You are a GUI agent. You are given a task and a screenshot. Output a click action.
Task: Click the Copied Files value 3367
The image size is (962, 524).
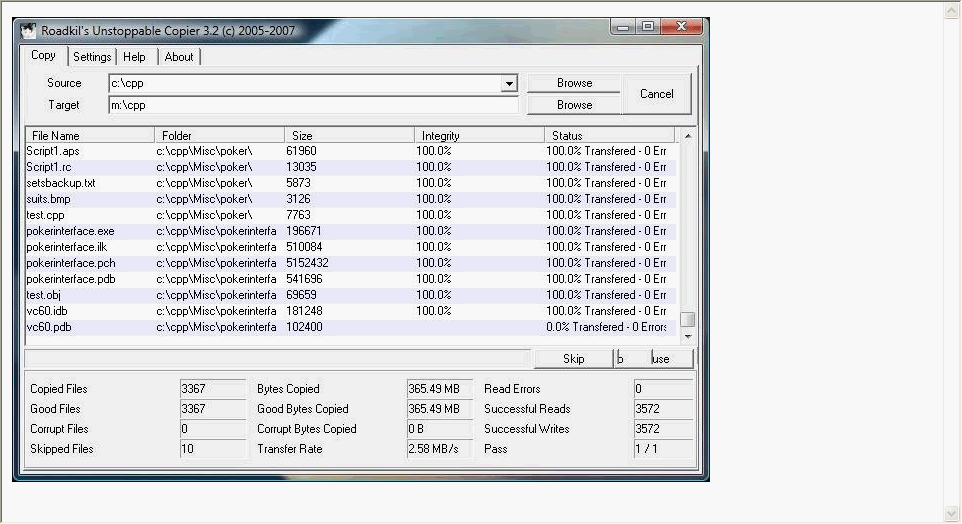click(x=213, y=389)
